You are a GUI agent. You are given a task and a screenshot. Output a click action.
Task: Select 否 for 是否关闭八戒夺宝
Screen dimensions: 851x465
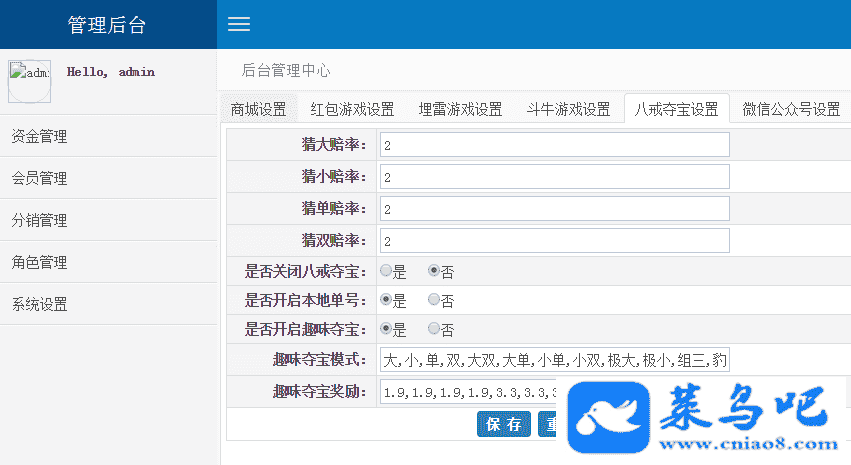(434, 271)
